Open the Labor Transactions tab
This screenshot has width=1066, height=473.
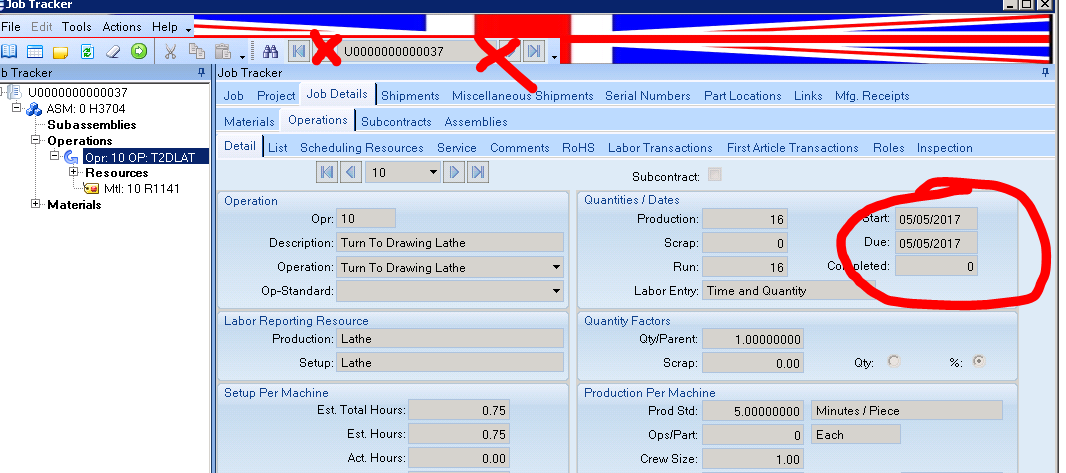[x=660, y=147]
